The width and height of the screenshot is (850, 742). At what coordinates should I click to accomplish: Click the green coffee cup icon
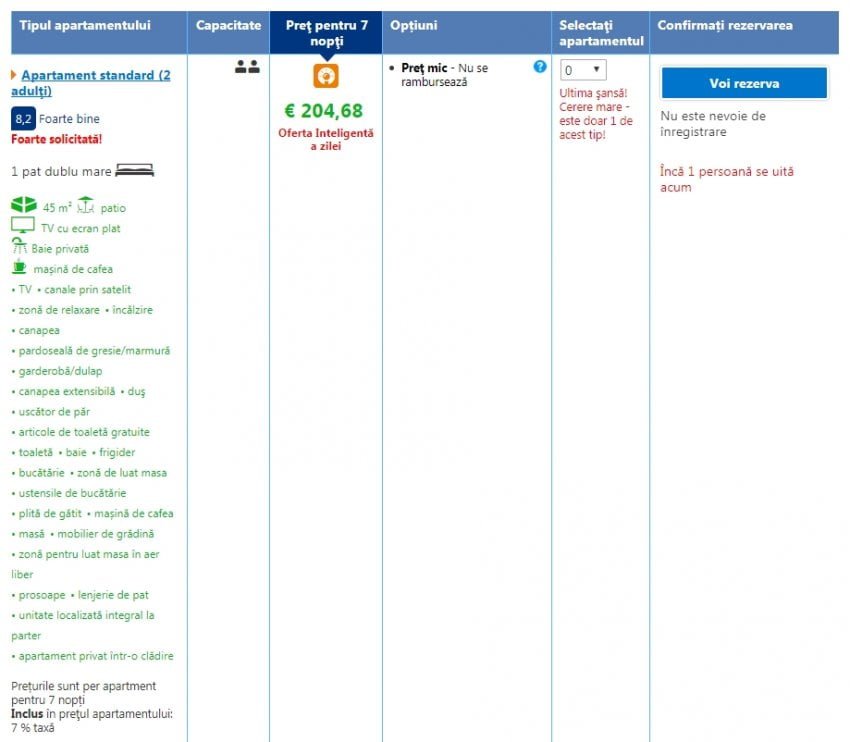click(x=19, y=267)
